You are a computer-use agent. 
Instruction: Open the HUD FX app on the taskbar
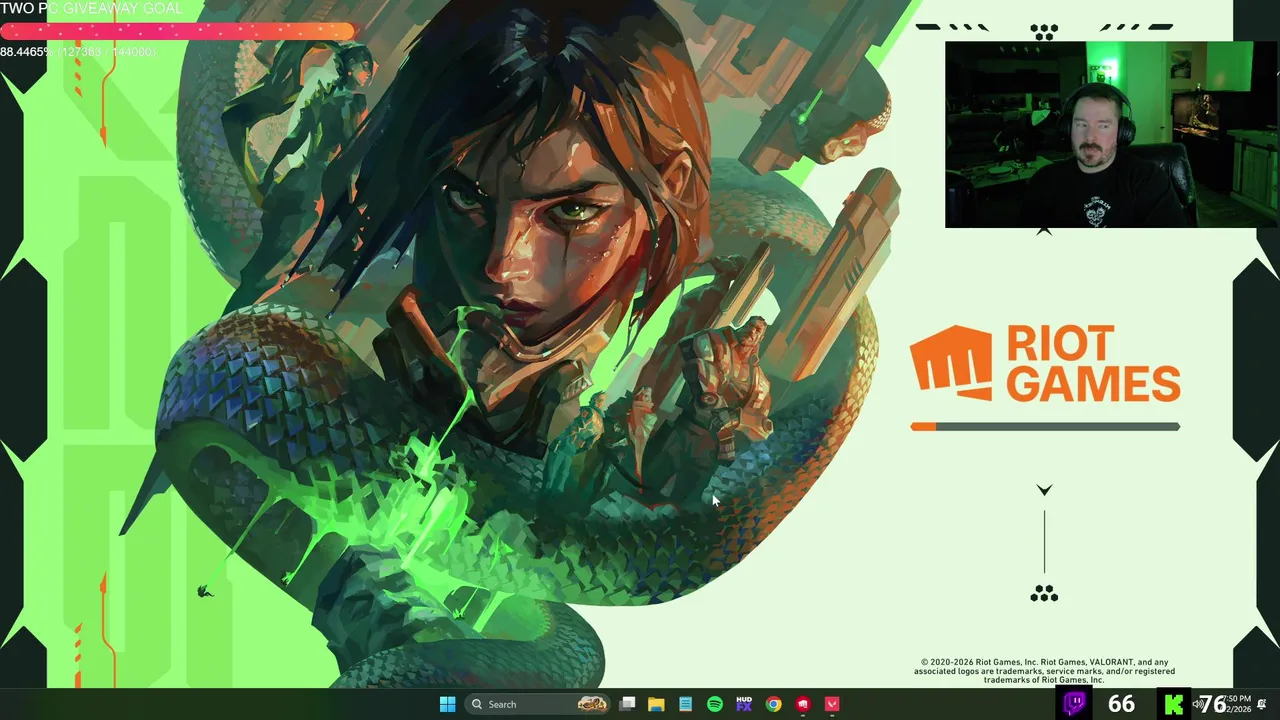coord(744,704)
